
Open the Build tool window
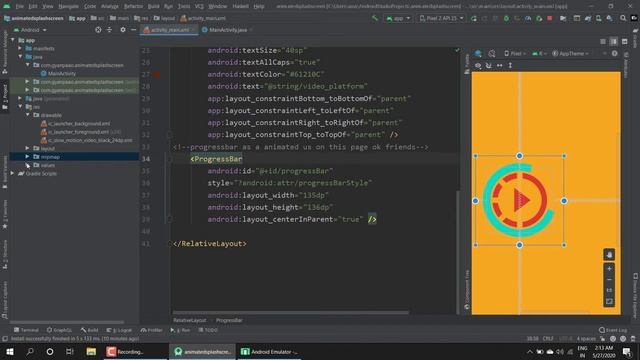[89, 330]
